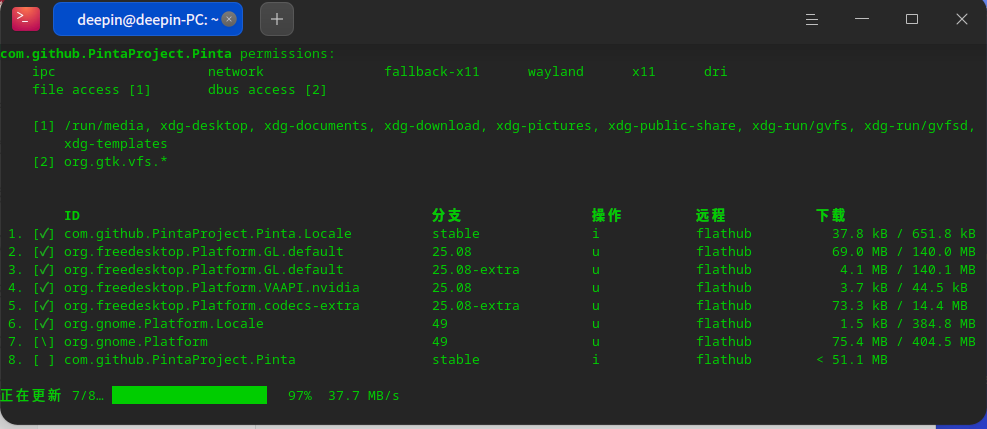Click checkmark for GL.default 25.08-extra row
This screenshot has height=429, width=987.
point(44,270)
